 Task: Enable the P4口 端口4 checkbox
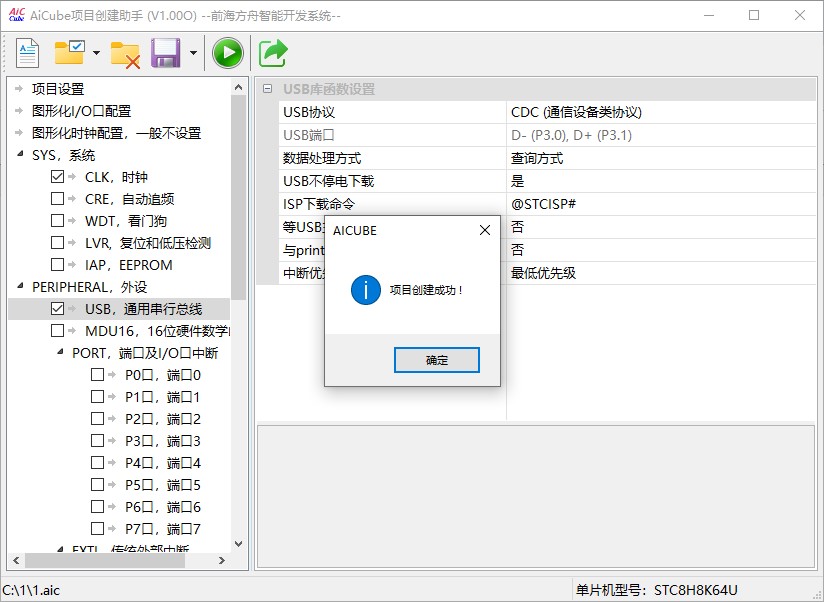97,463
